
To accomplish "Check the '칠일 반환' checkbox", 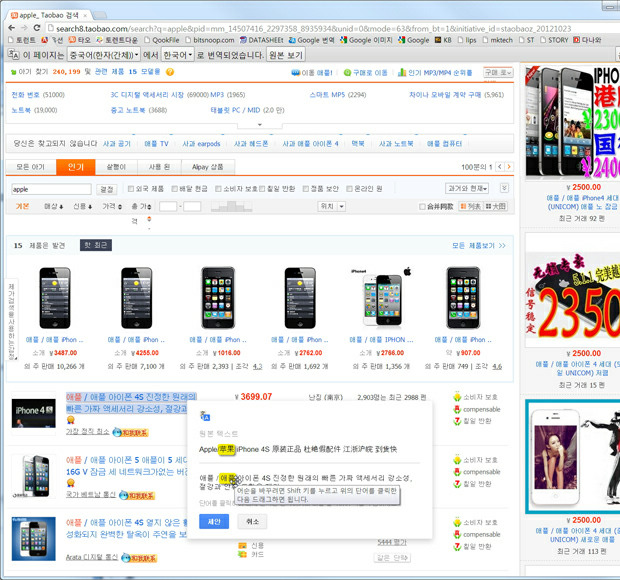I will (262, 189).
